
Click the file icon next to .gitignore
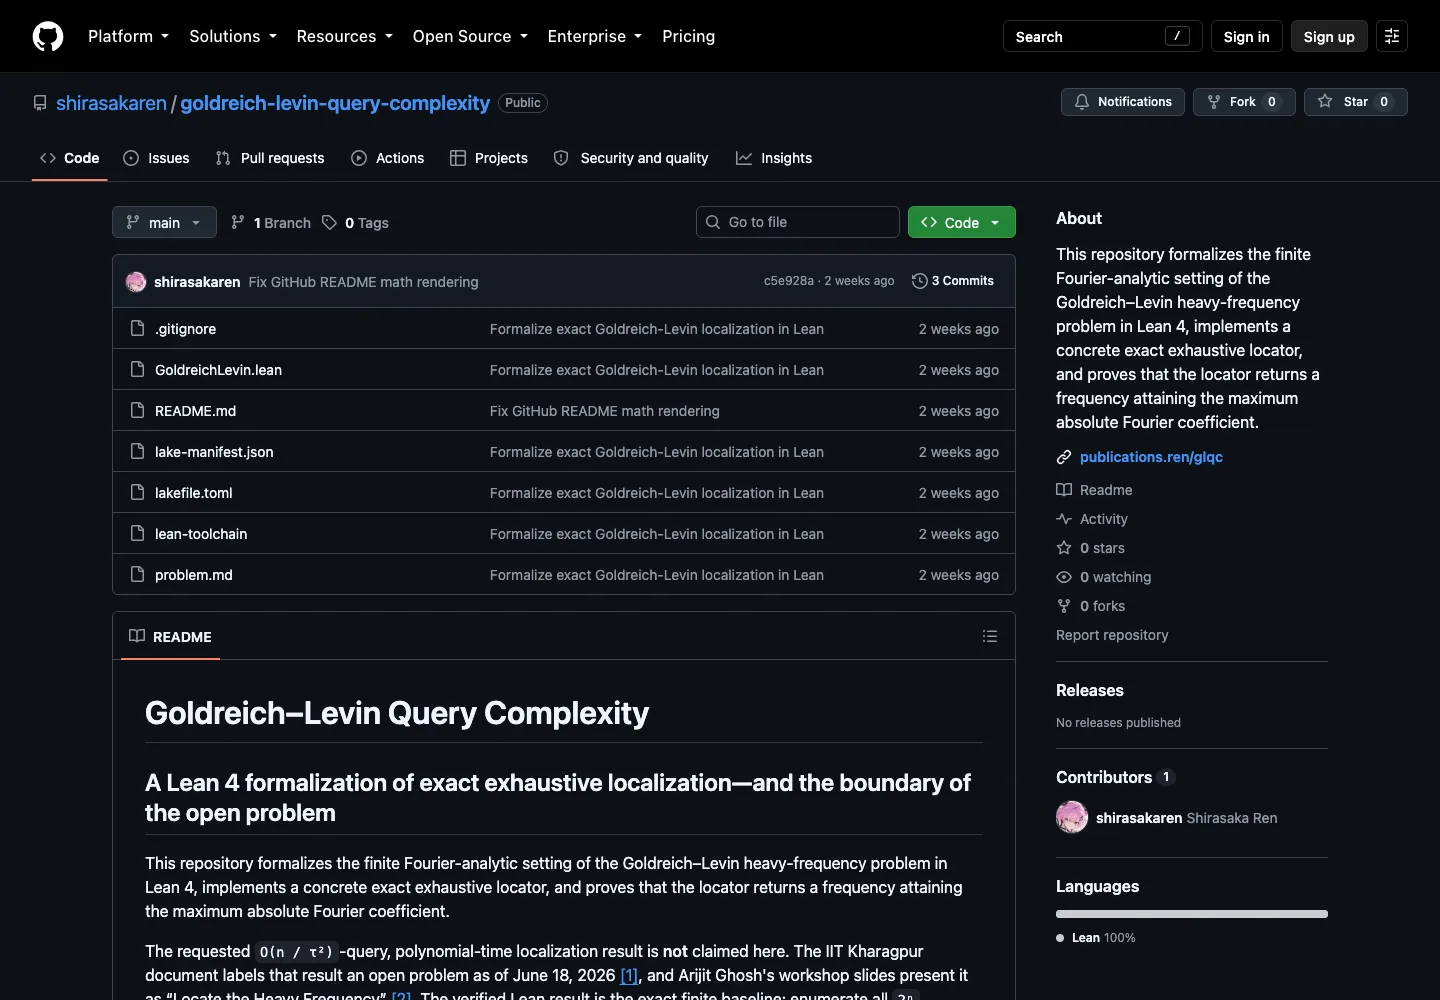tap(138, 329)
